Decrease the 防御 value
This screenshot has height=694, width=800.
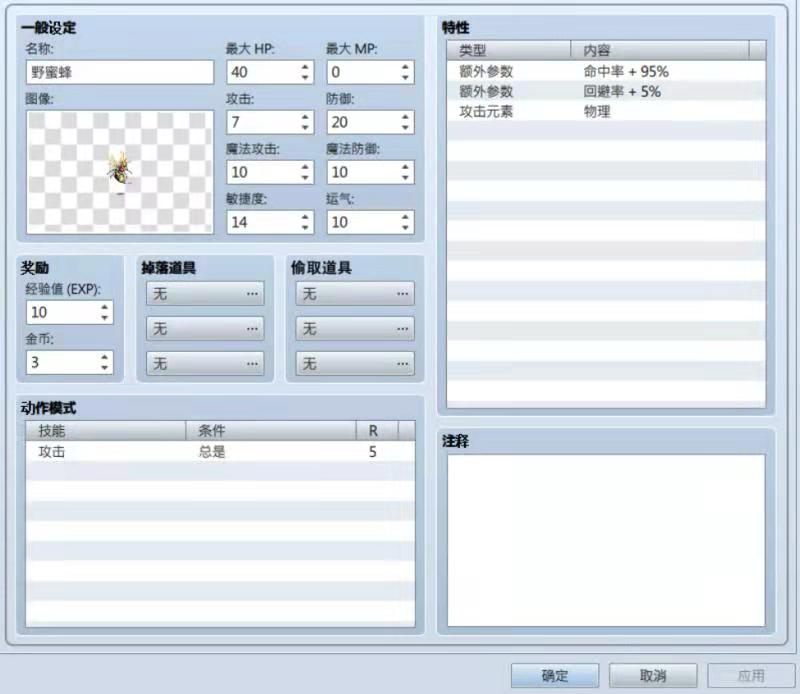(x=405, y=128)
